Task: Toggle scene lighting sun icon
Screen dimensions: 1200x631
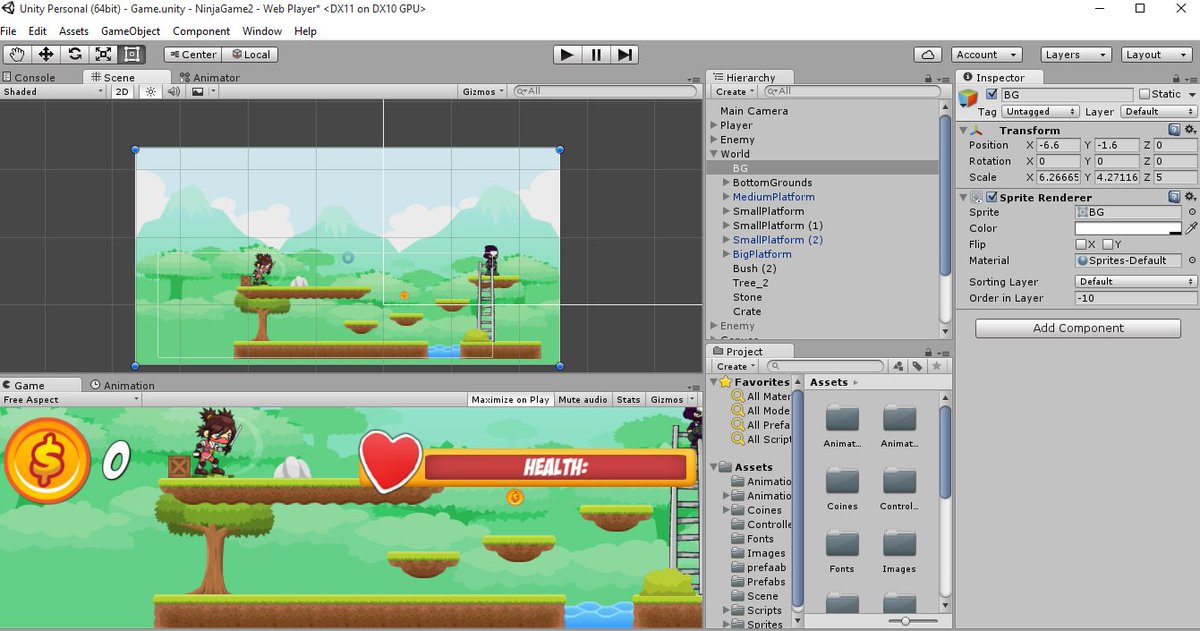Action: 151,91
